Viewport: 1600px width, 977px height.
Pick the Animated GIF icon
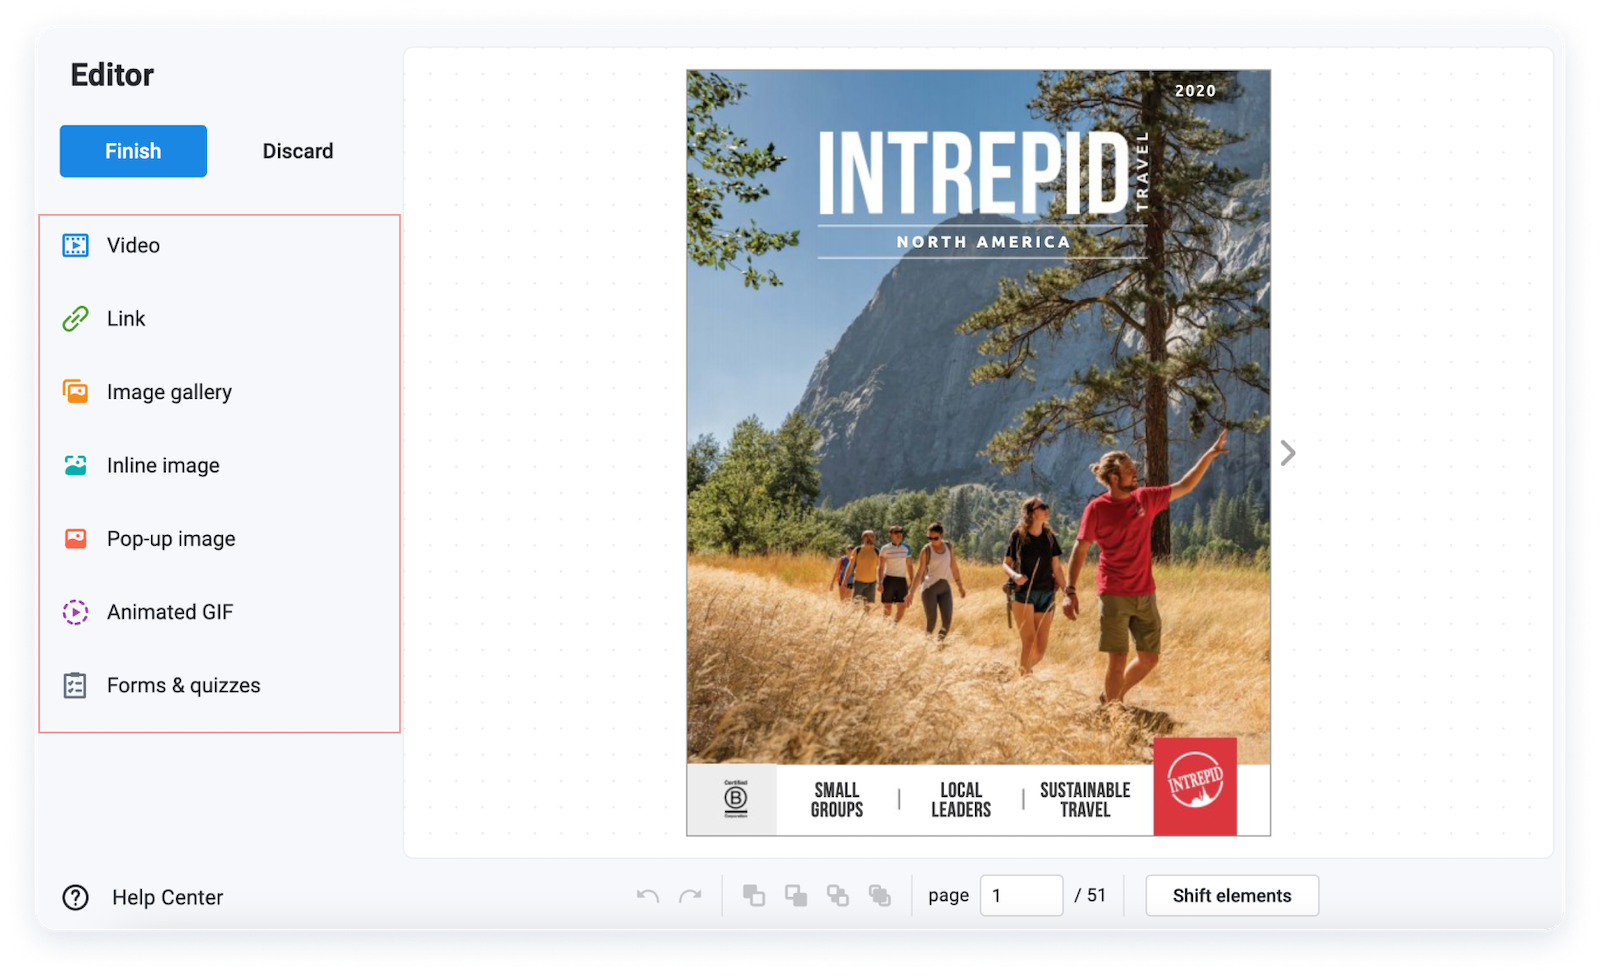coord(75,612)
